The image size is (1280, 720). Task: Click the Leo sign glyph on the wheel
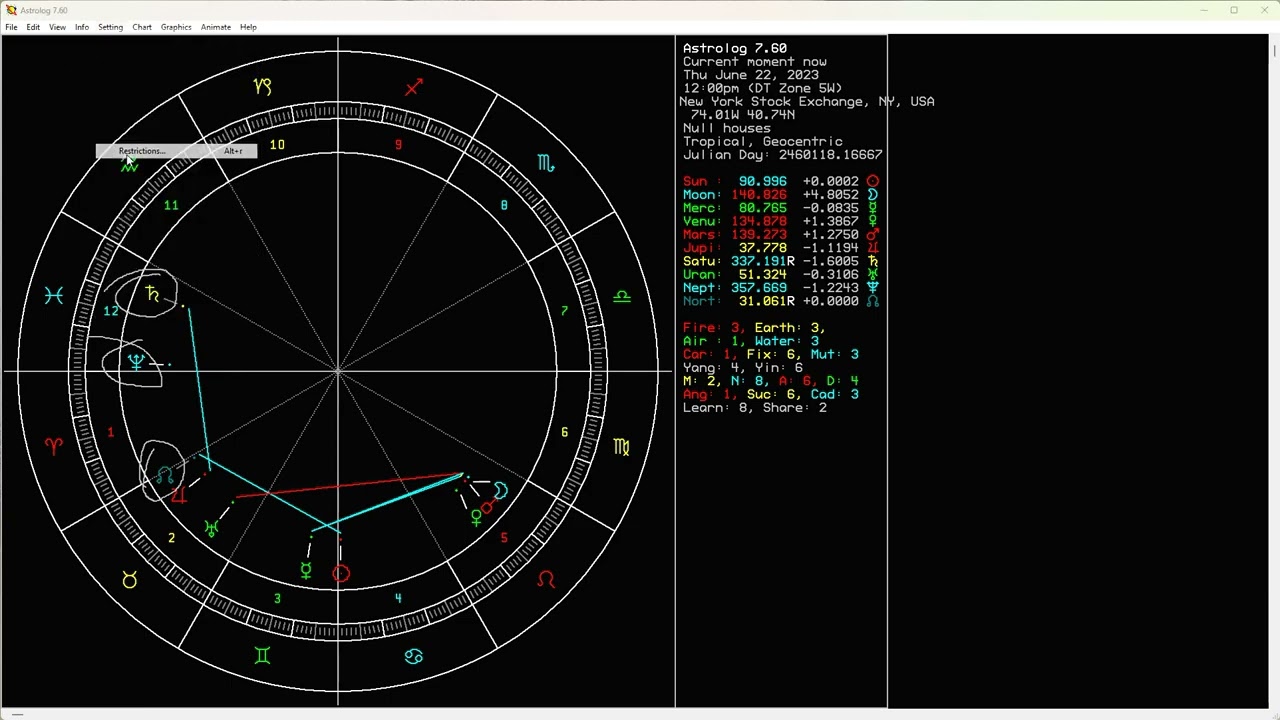point(545,579)
